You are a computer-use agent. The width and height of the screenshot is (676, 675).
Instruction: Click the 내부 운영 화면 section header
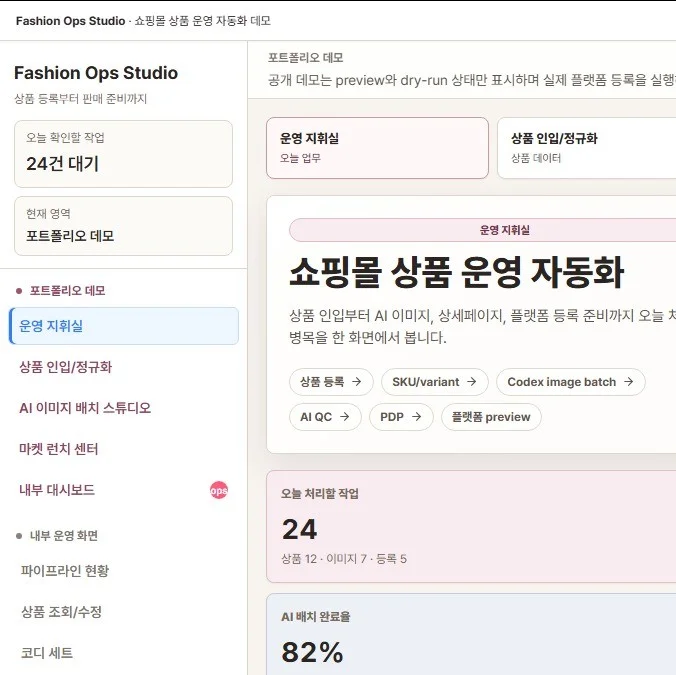tap(64, 535)
